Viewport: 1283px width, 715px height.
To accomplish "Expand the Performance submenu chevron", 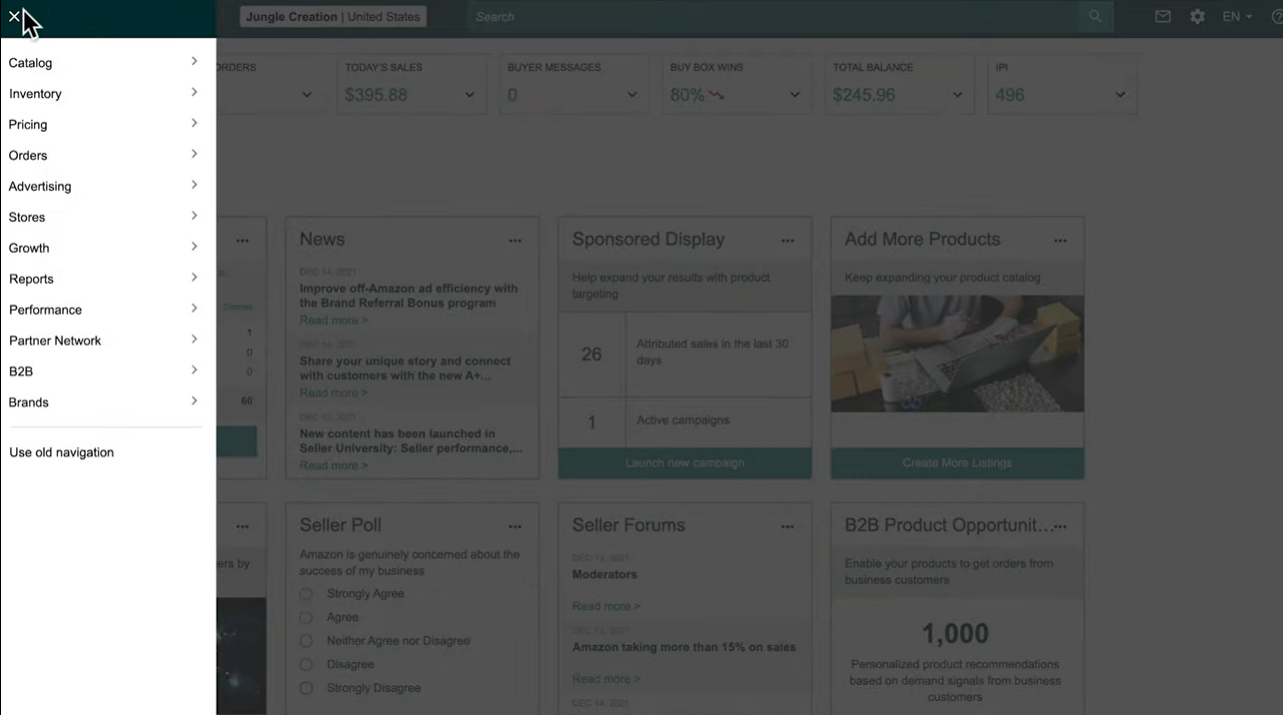I will click(x=194, y=309).
